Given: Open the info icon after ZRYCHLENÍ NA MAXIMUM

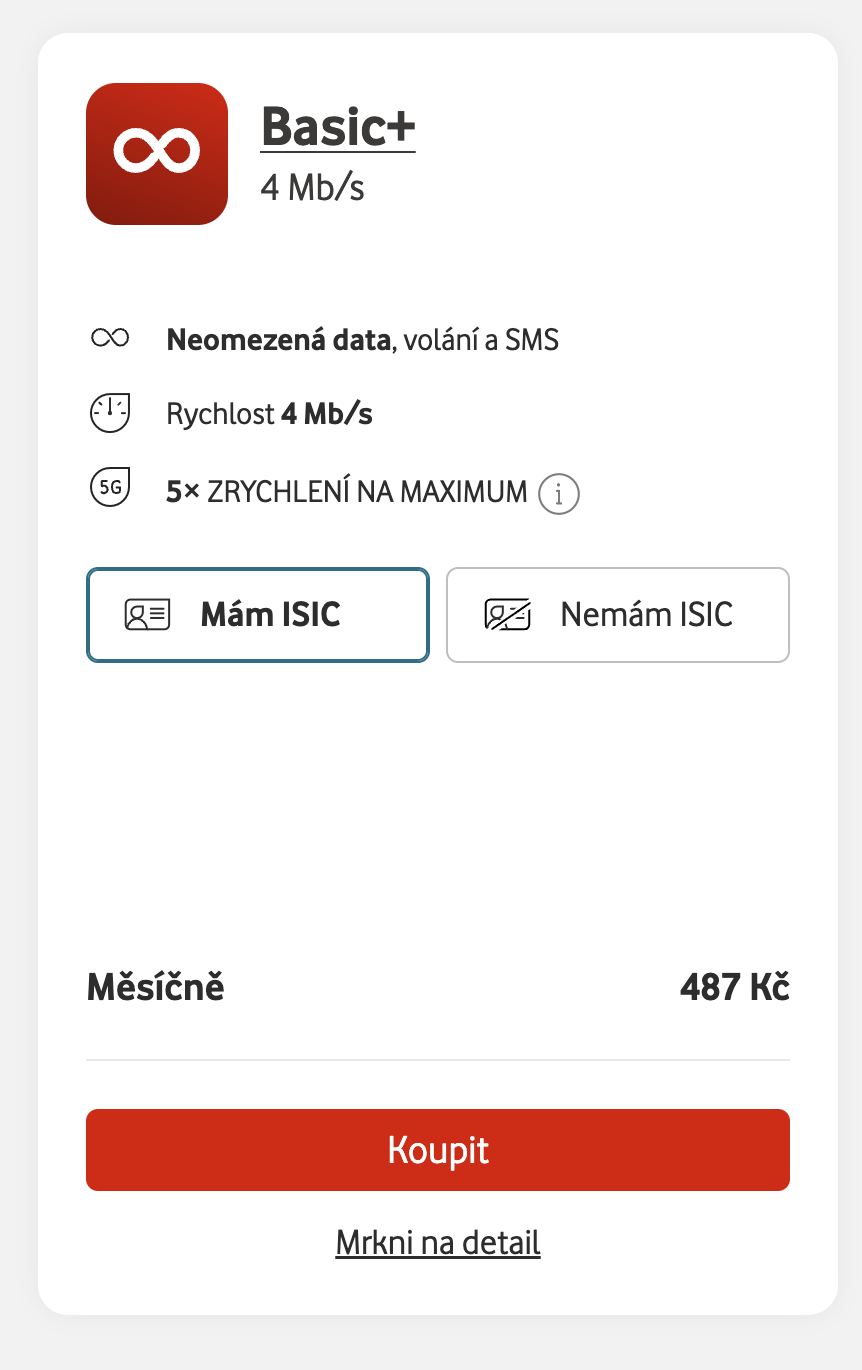Looking at the screenshot, I should pos(559,493).
